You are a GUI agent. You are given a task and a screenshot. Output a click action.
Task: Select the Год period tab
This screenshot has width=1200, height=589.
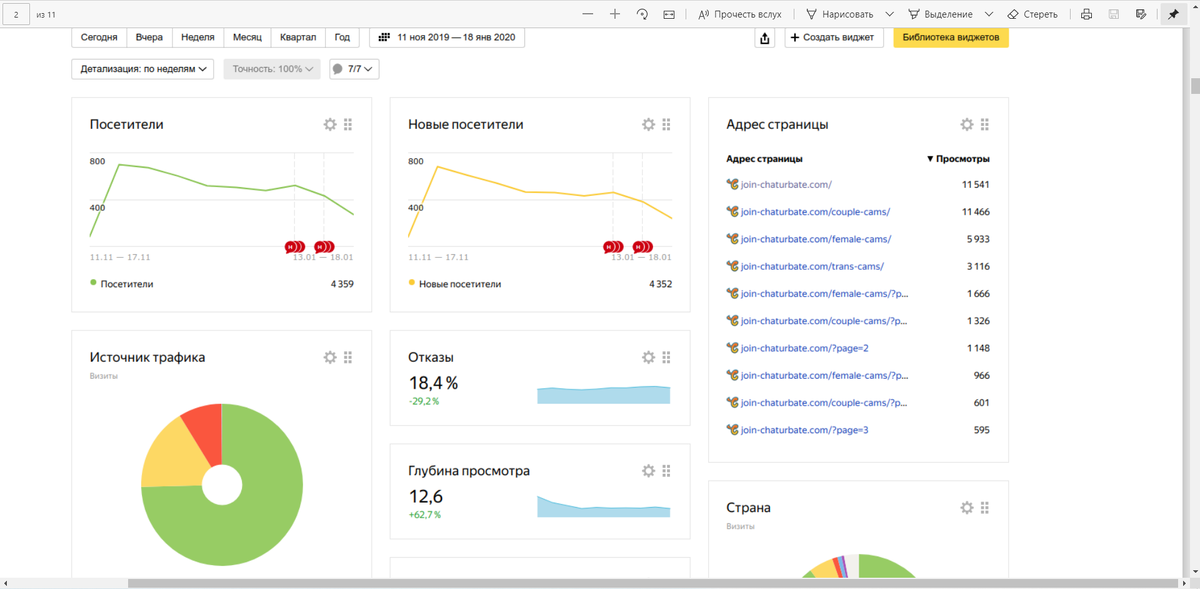click(342, 37)
